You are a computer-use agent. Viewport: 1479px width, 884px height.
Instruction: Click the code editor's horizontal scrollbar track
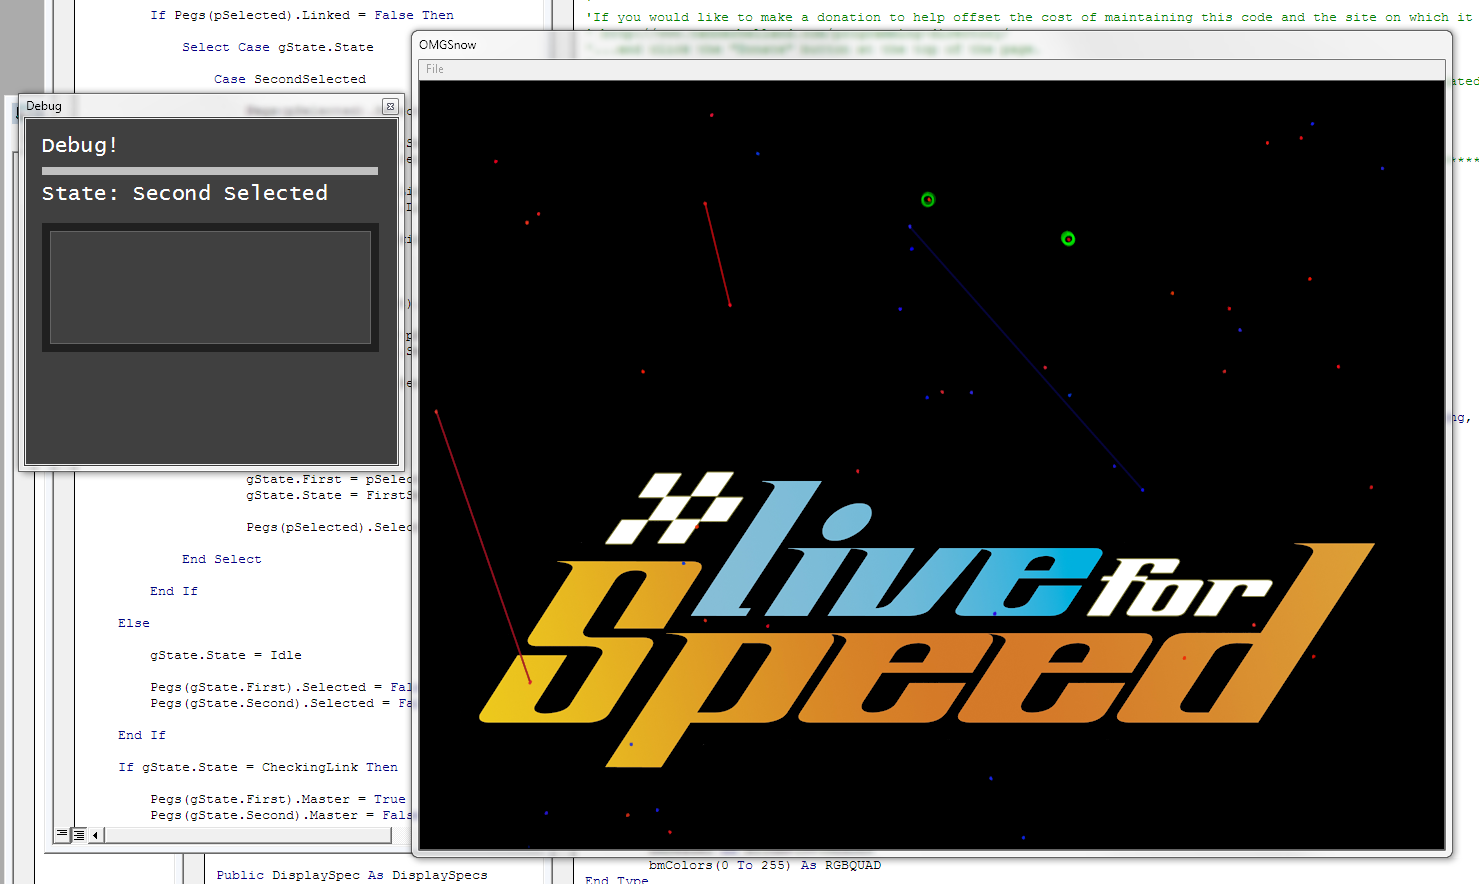[x=260, y=834]
